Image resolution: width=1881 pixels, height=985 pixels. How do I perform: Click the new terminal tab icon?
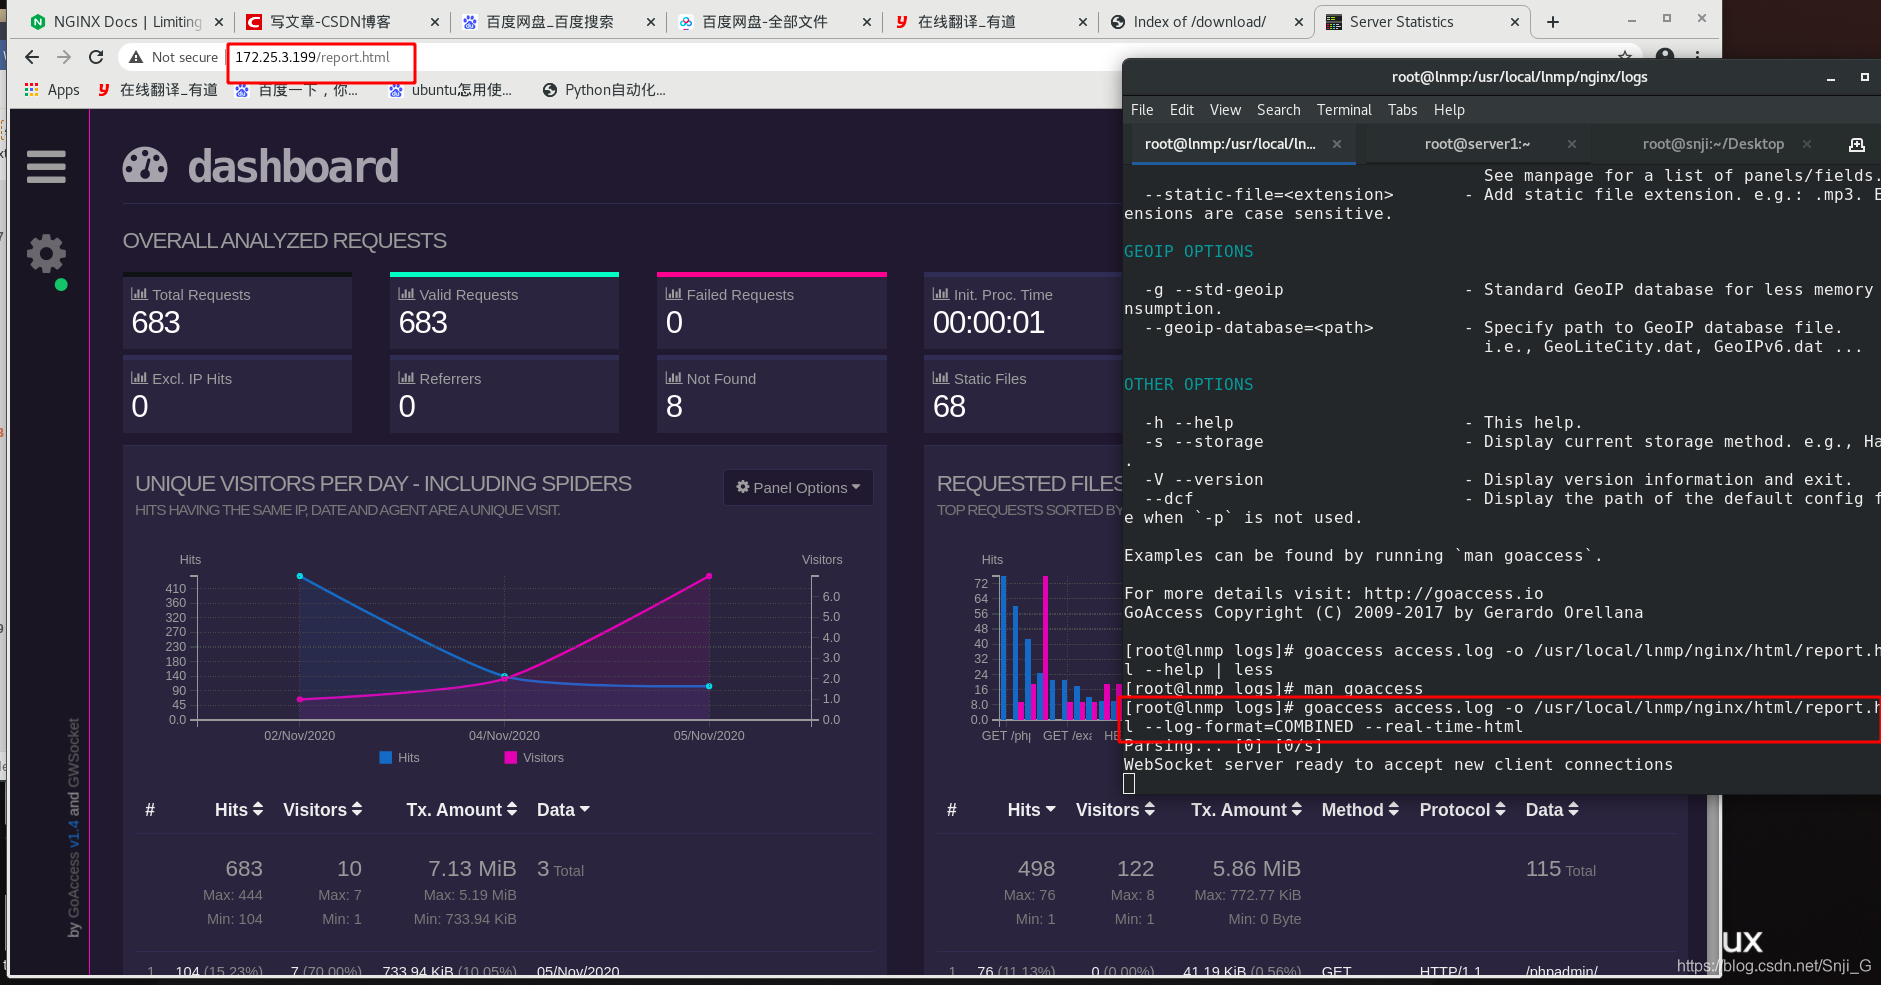[1857, 144]
